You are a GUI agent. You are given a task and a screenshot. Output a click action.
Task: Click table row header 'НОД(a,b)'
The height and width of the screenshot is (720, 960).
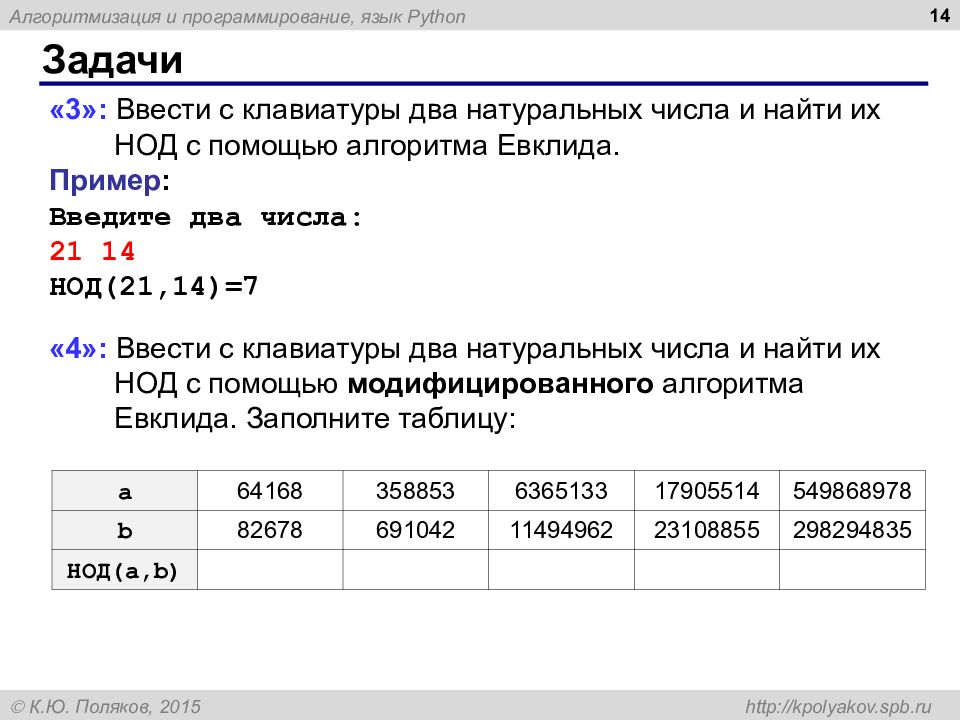tap(124, 569)
